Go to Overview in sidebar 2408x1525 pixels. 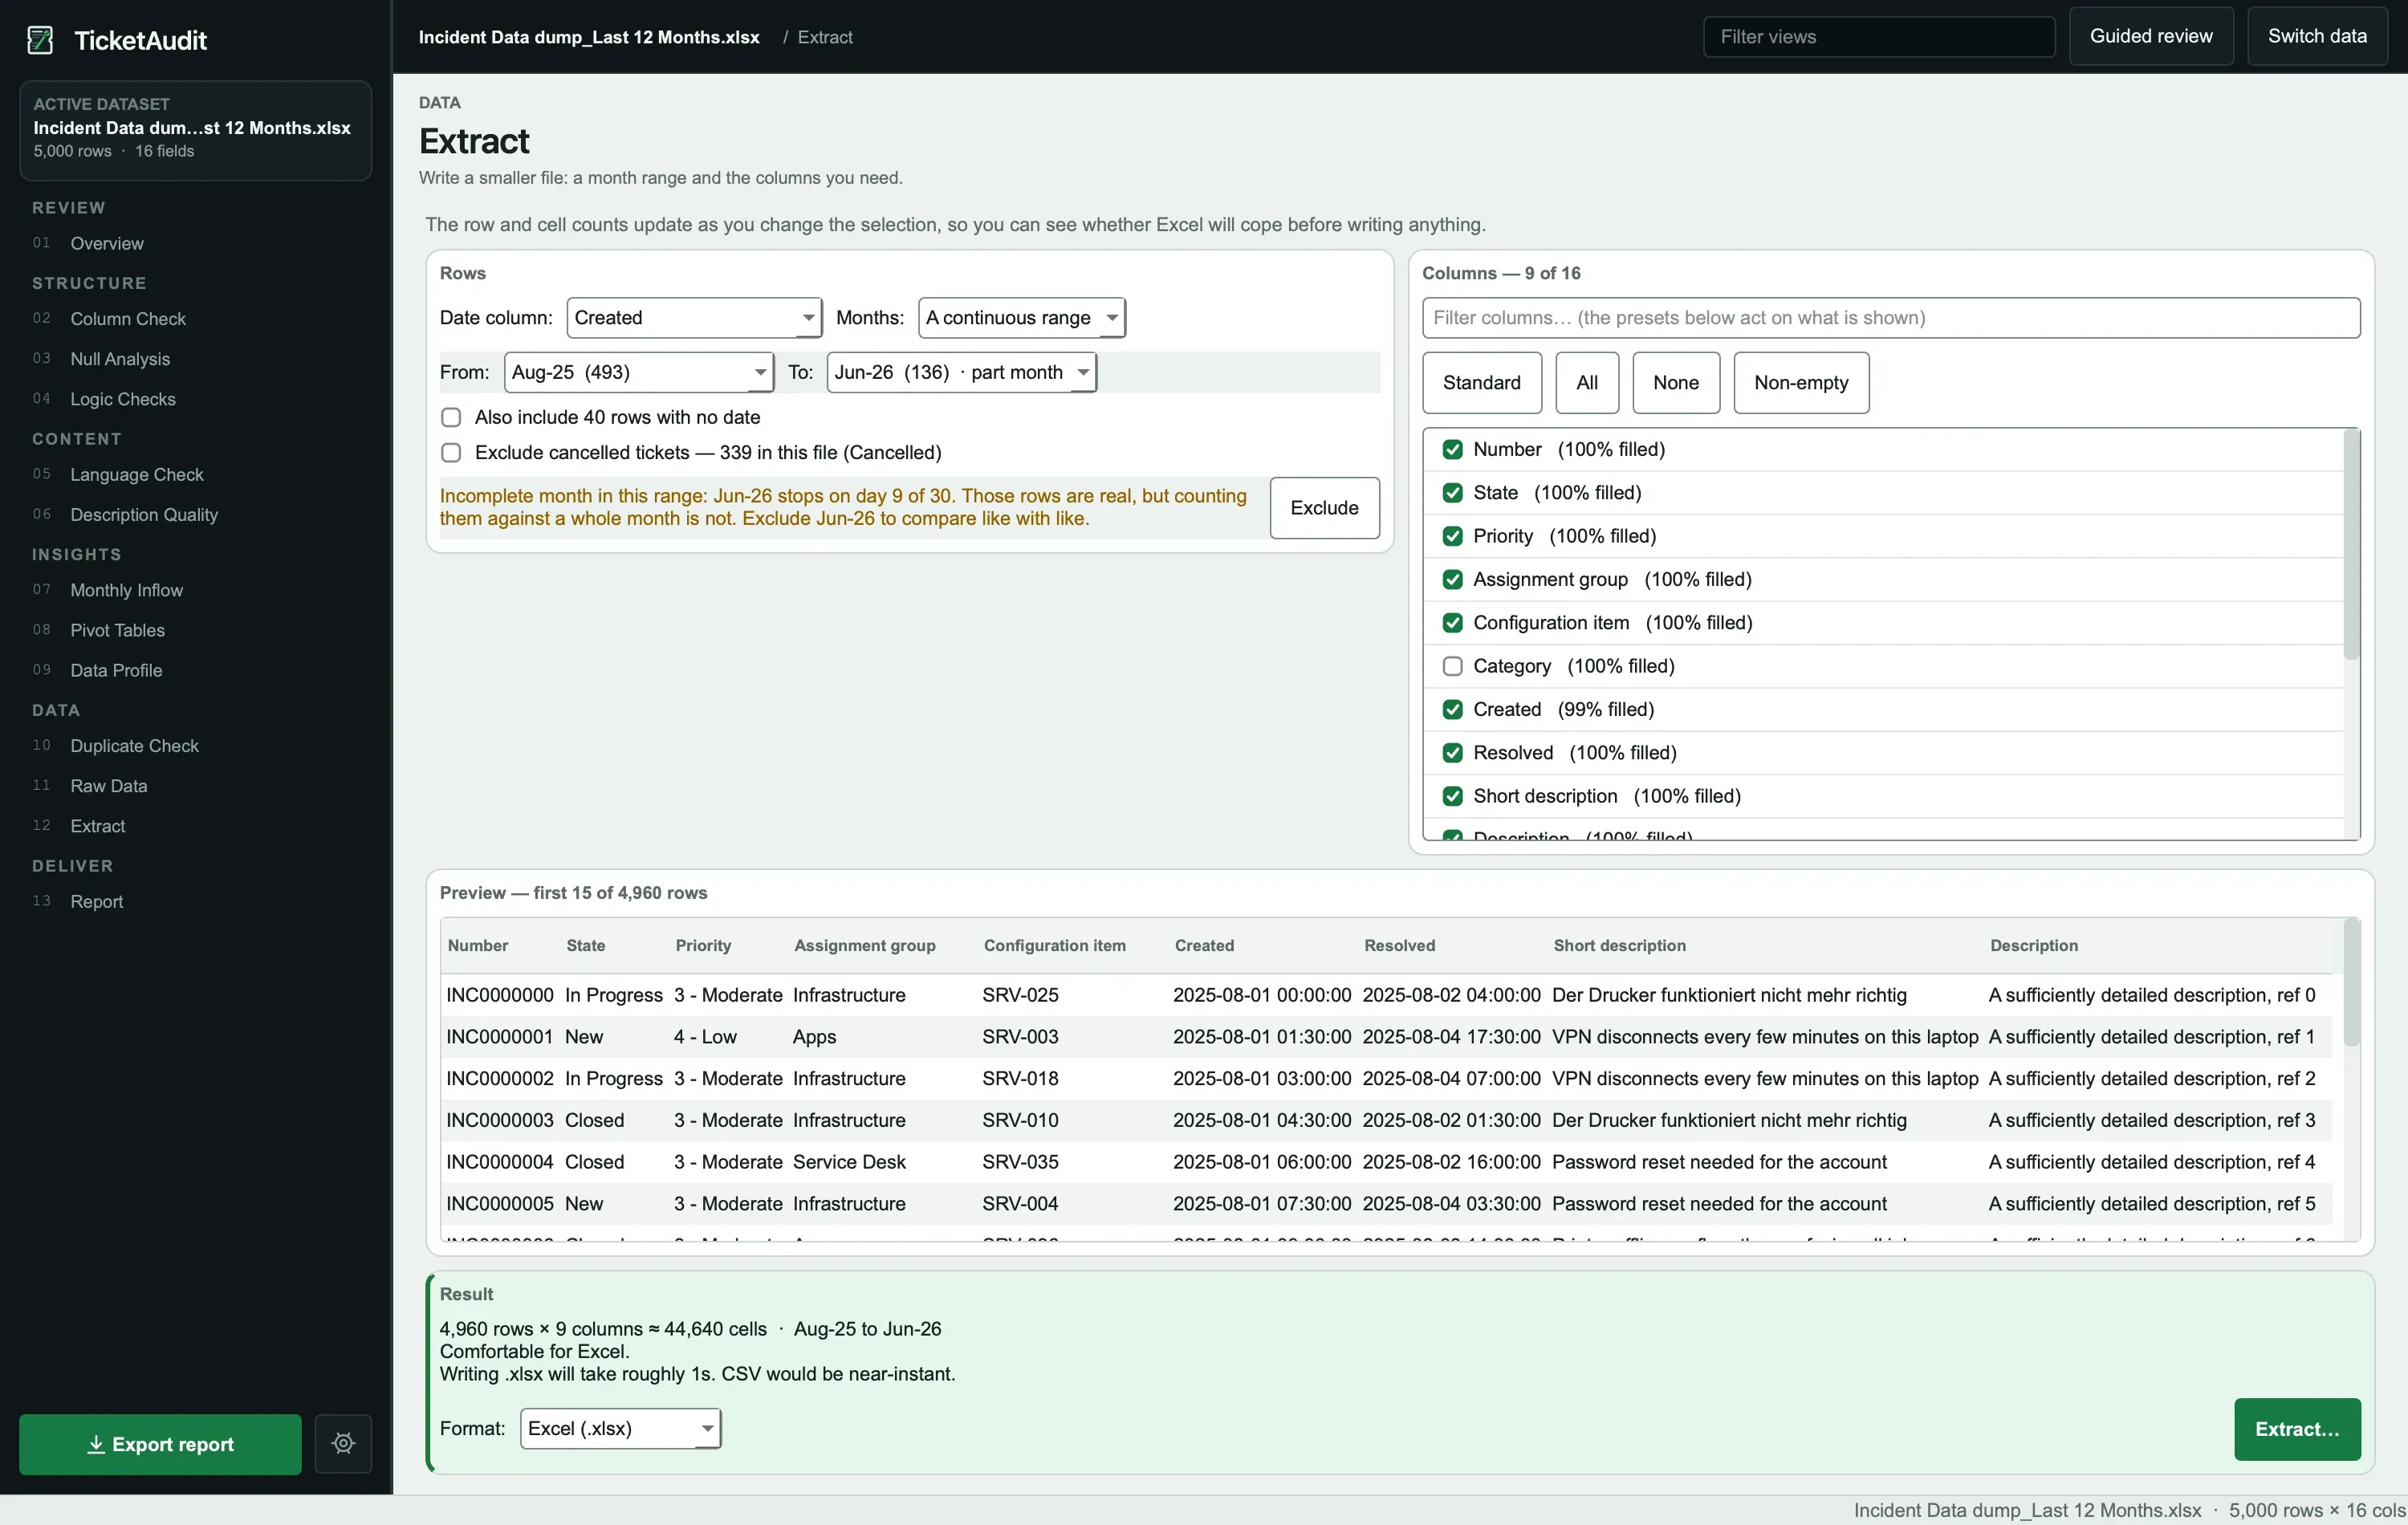coord(107,243)
